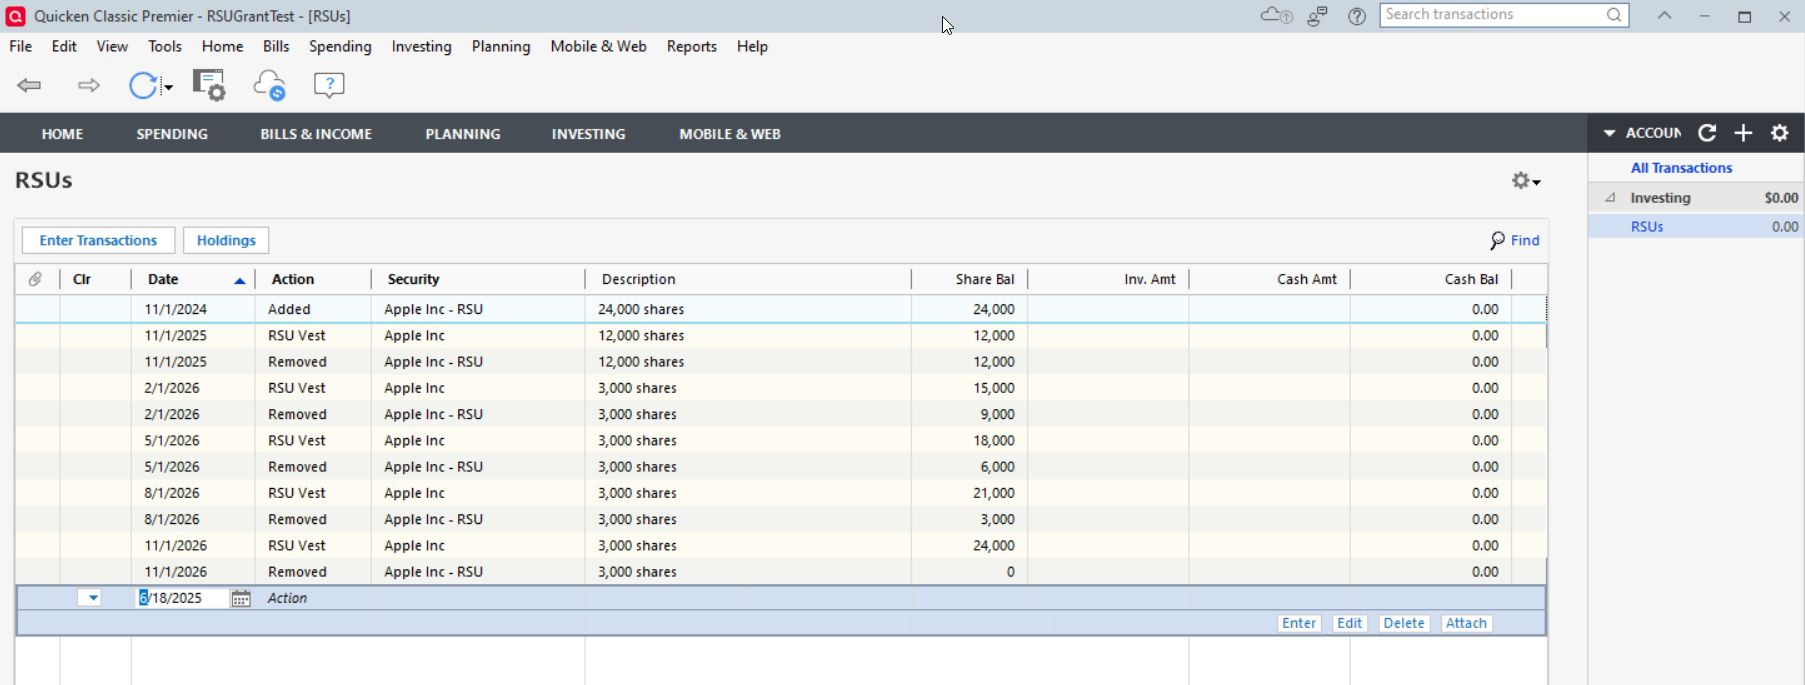
Task: Click the date field showing 6/18/2025
Action: click(183, 598)
